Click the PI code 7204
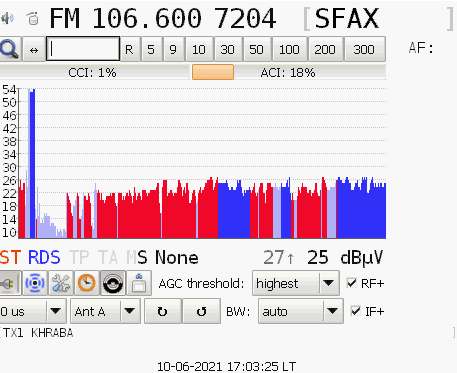Screen dimensions: 457x373 tap(245, 18)
